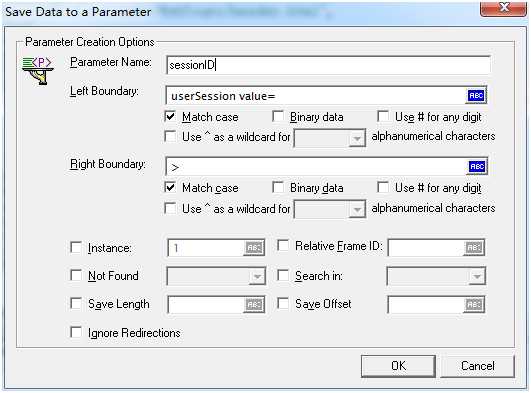
Task: Enable the Instance checkbox
Action: (76, 247)
